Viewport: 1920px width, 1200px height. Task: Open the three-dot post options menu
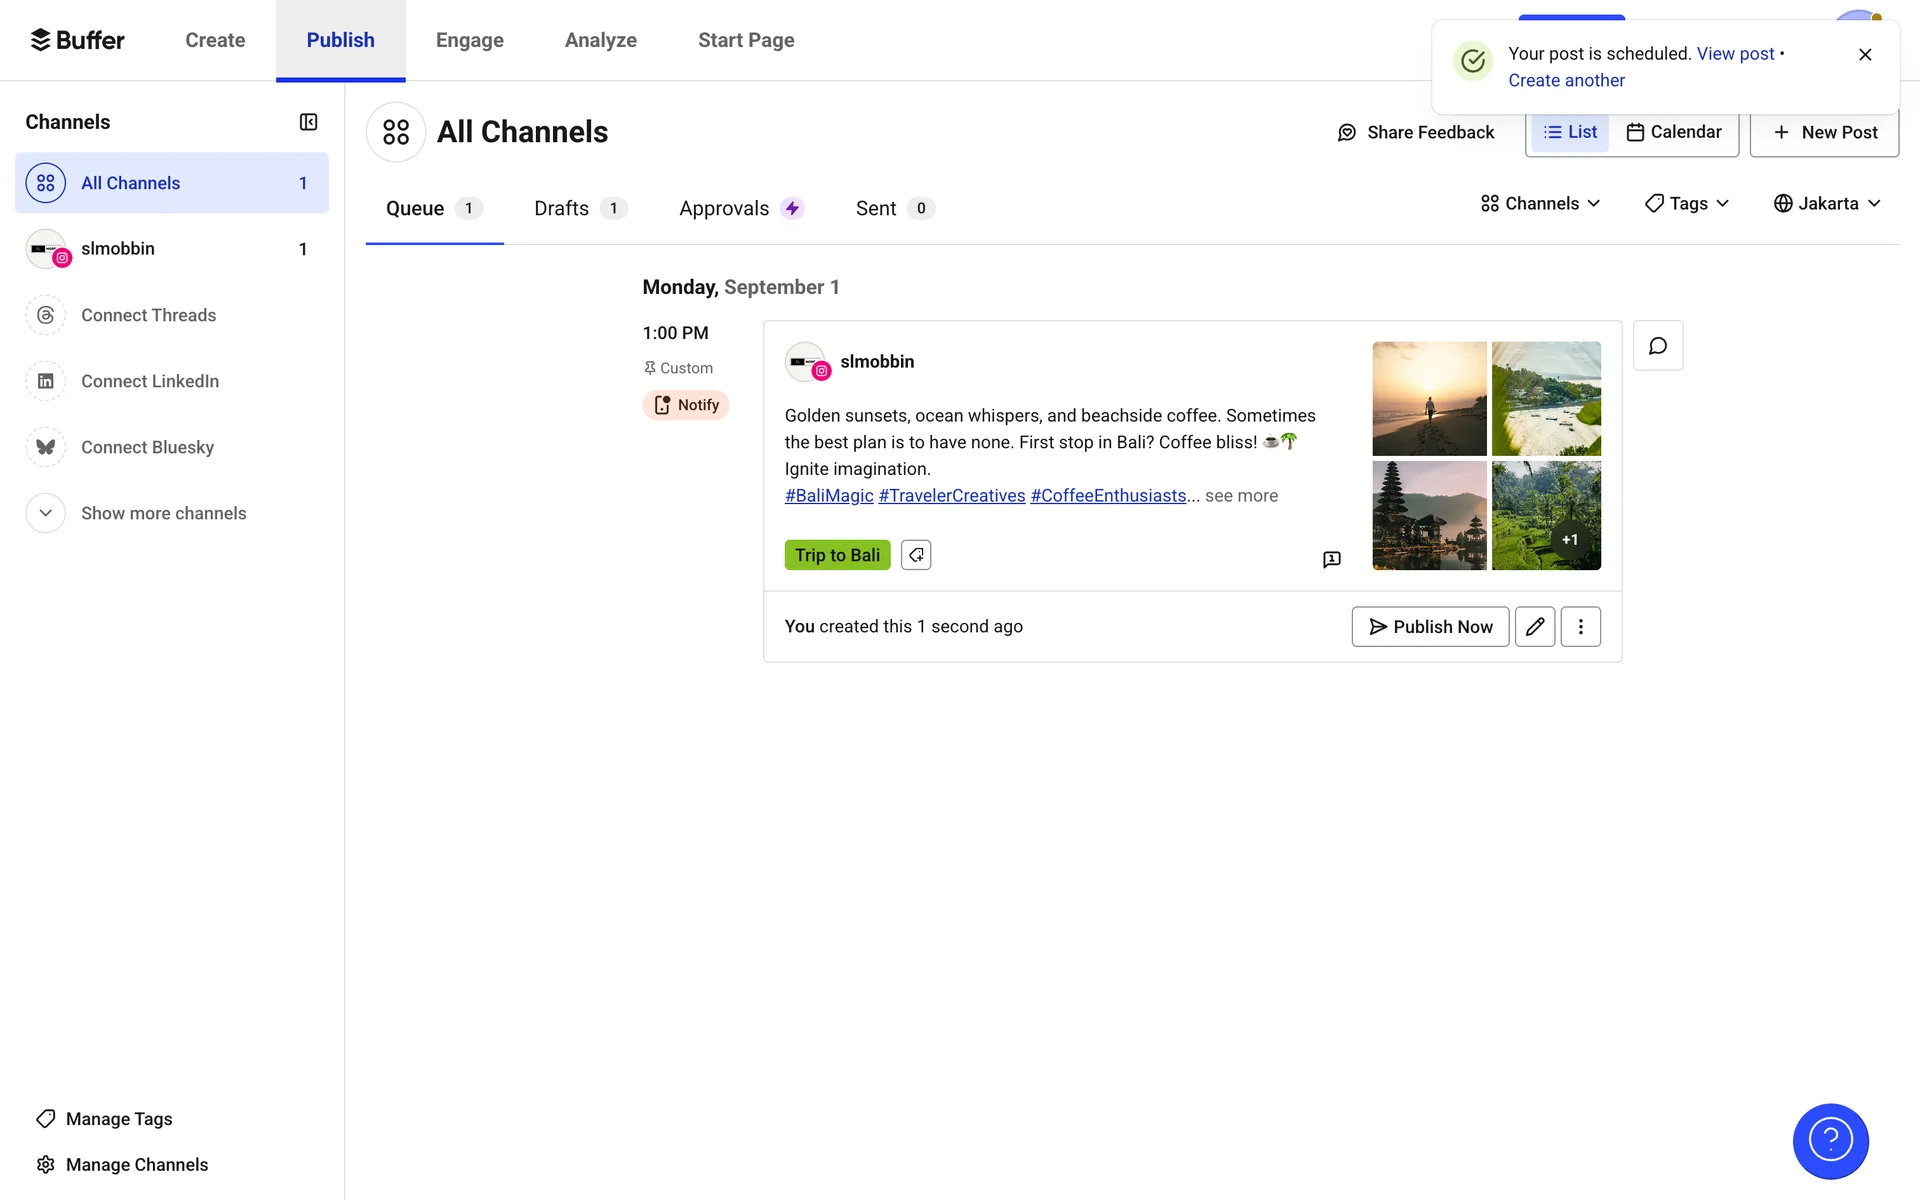click(1580, 627)
